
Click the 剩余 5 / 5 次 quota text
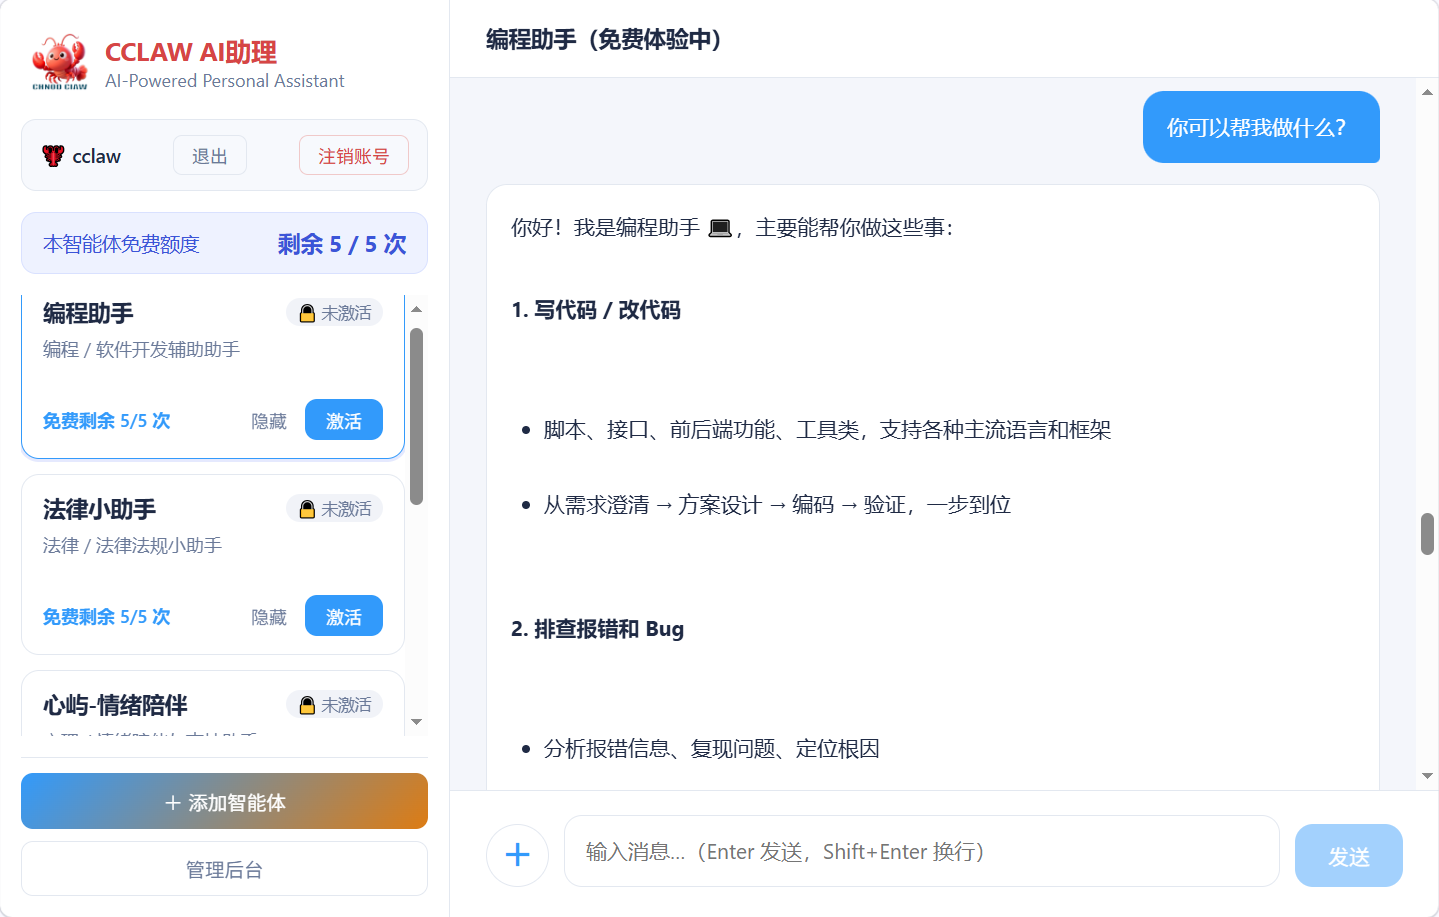pyautogui.click(x=342, y=244)
